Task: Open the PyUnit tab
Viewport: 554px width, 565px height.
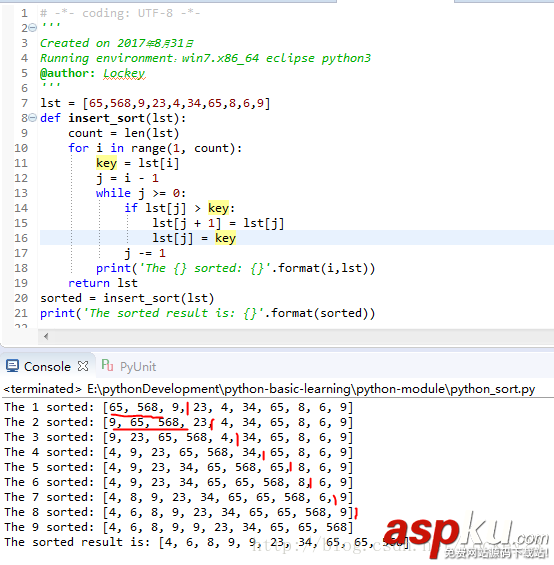Action: point(138,367)
